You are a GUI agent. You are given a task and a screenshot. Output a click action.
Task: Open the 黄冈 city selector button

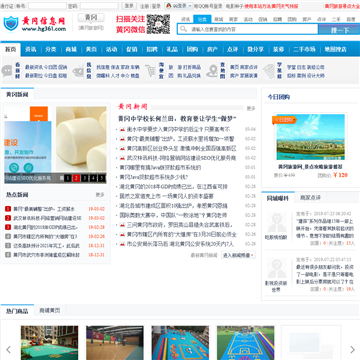[x=91, y=17]
